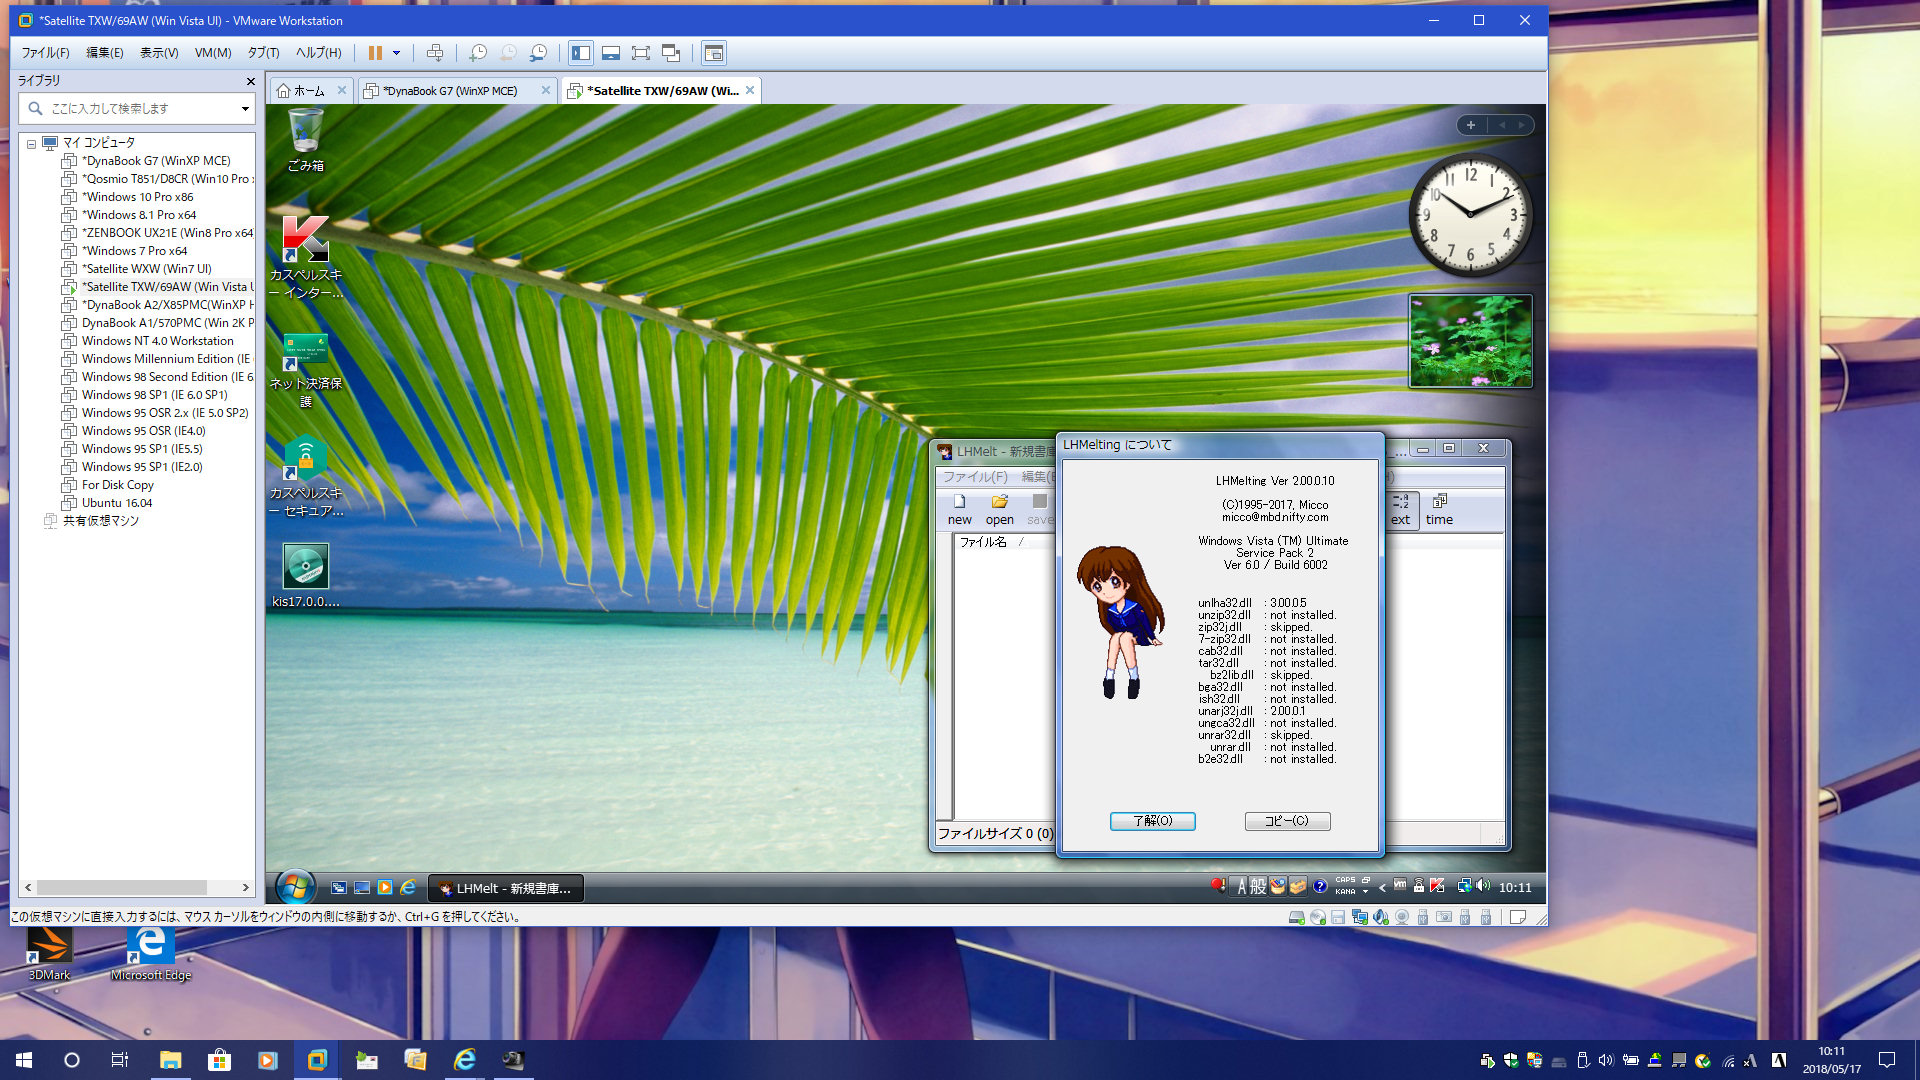Click the sound card device status icon
This screenshot has width=1920, height=1080.
pyautogui.click(x=1381, y=917)
